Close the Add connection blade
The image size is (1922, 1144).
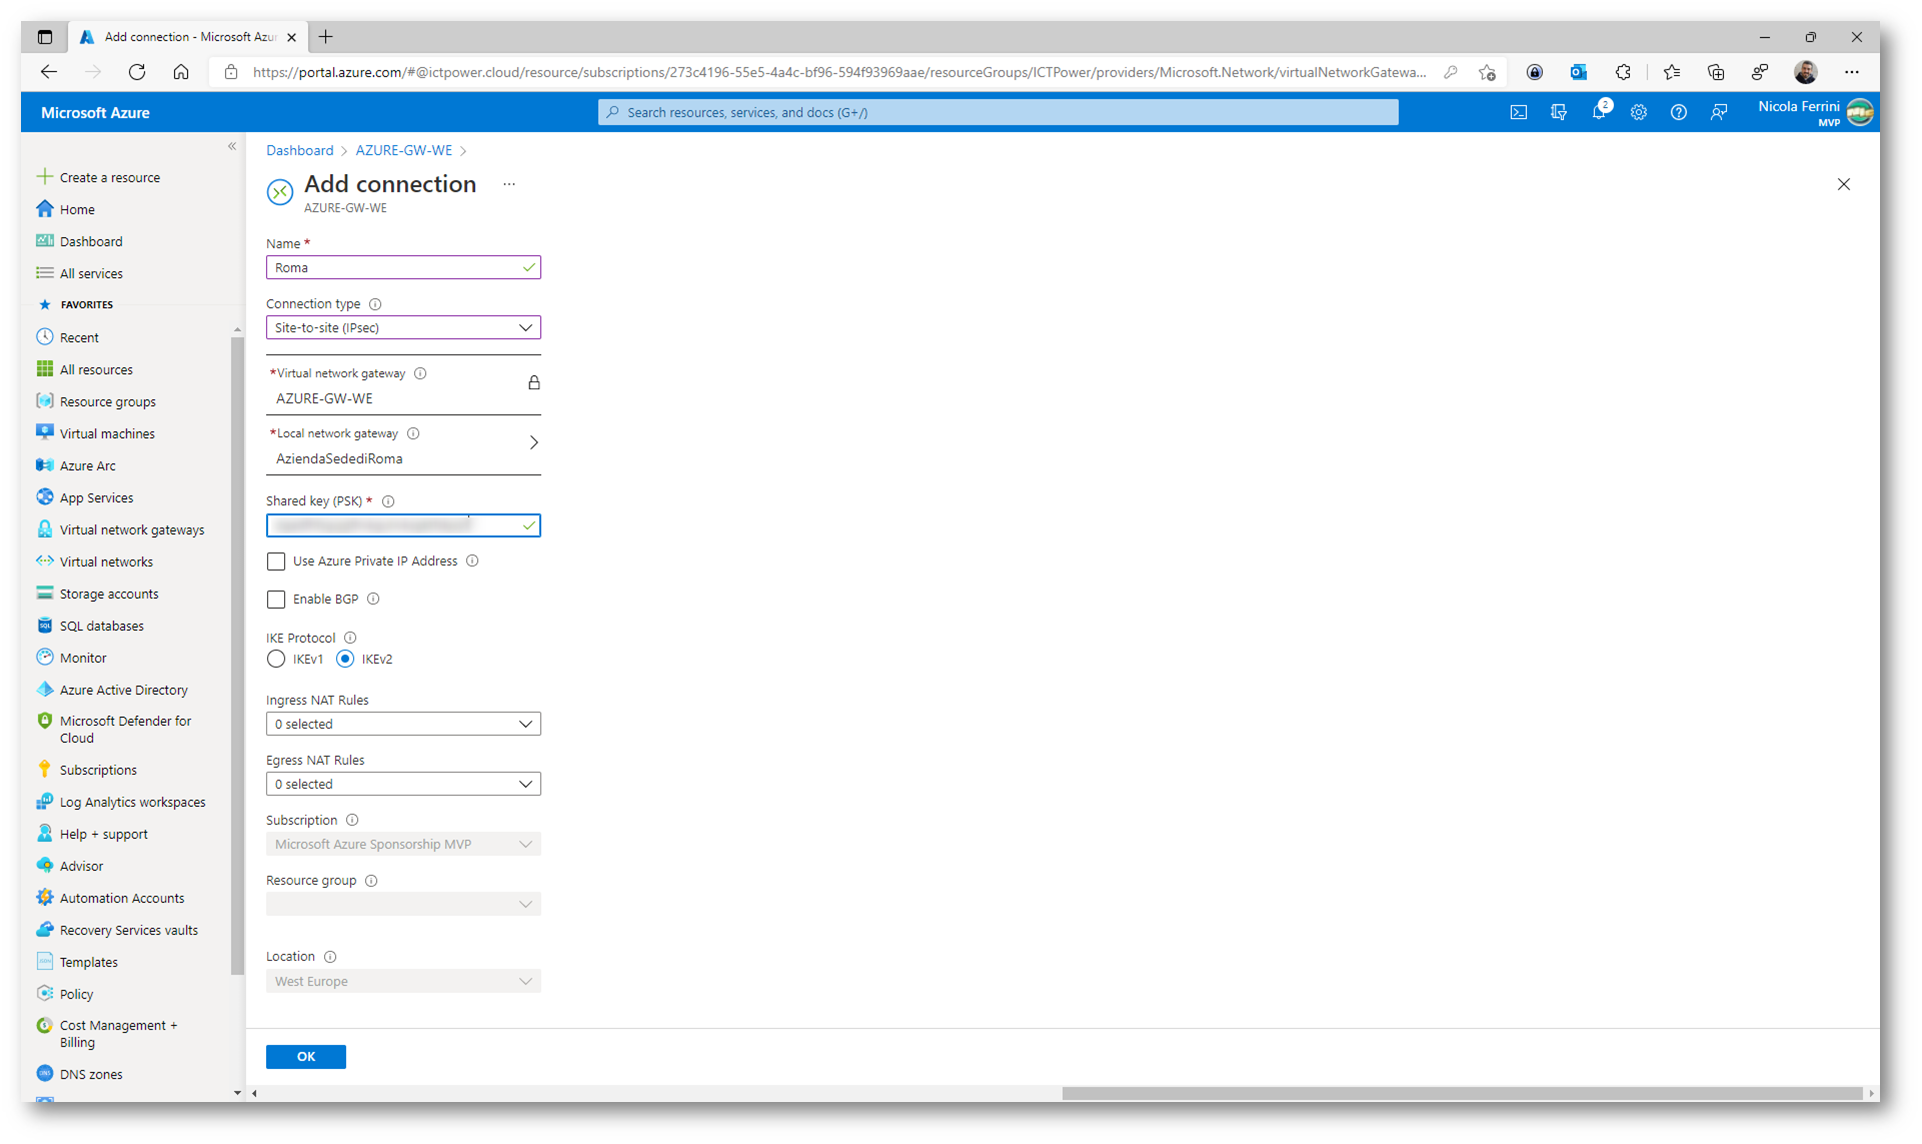[1843, 184]
